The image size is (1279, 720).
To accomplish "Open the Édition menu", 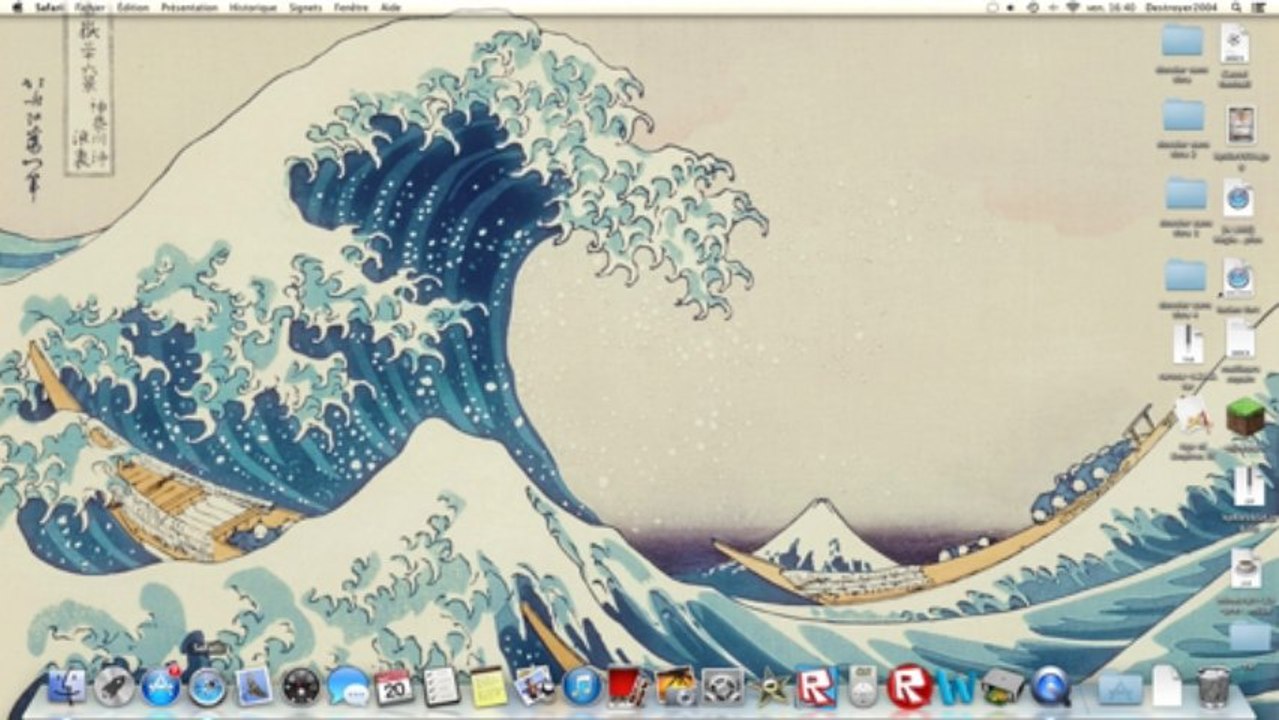I will (x=133, y=7).
